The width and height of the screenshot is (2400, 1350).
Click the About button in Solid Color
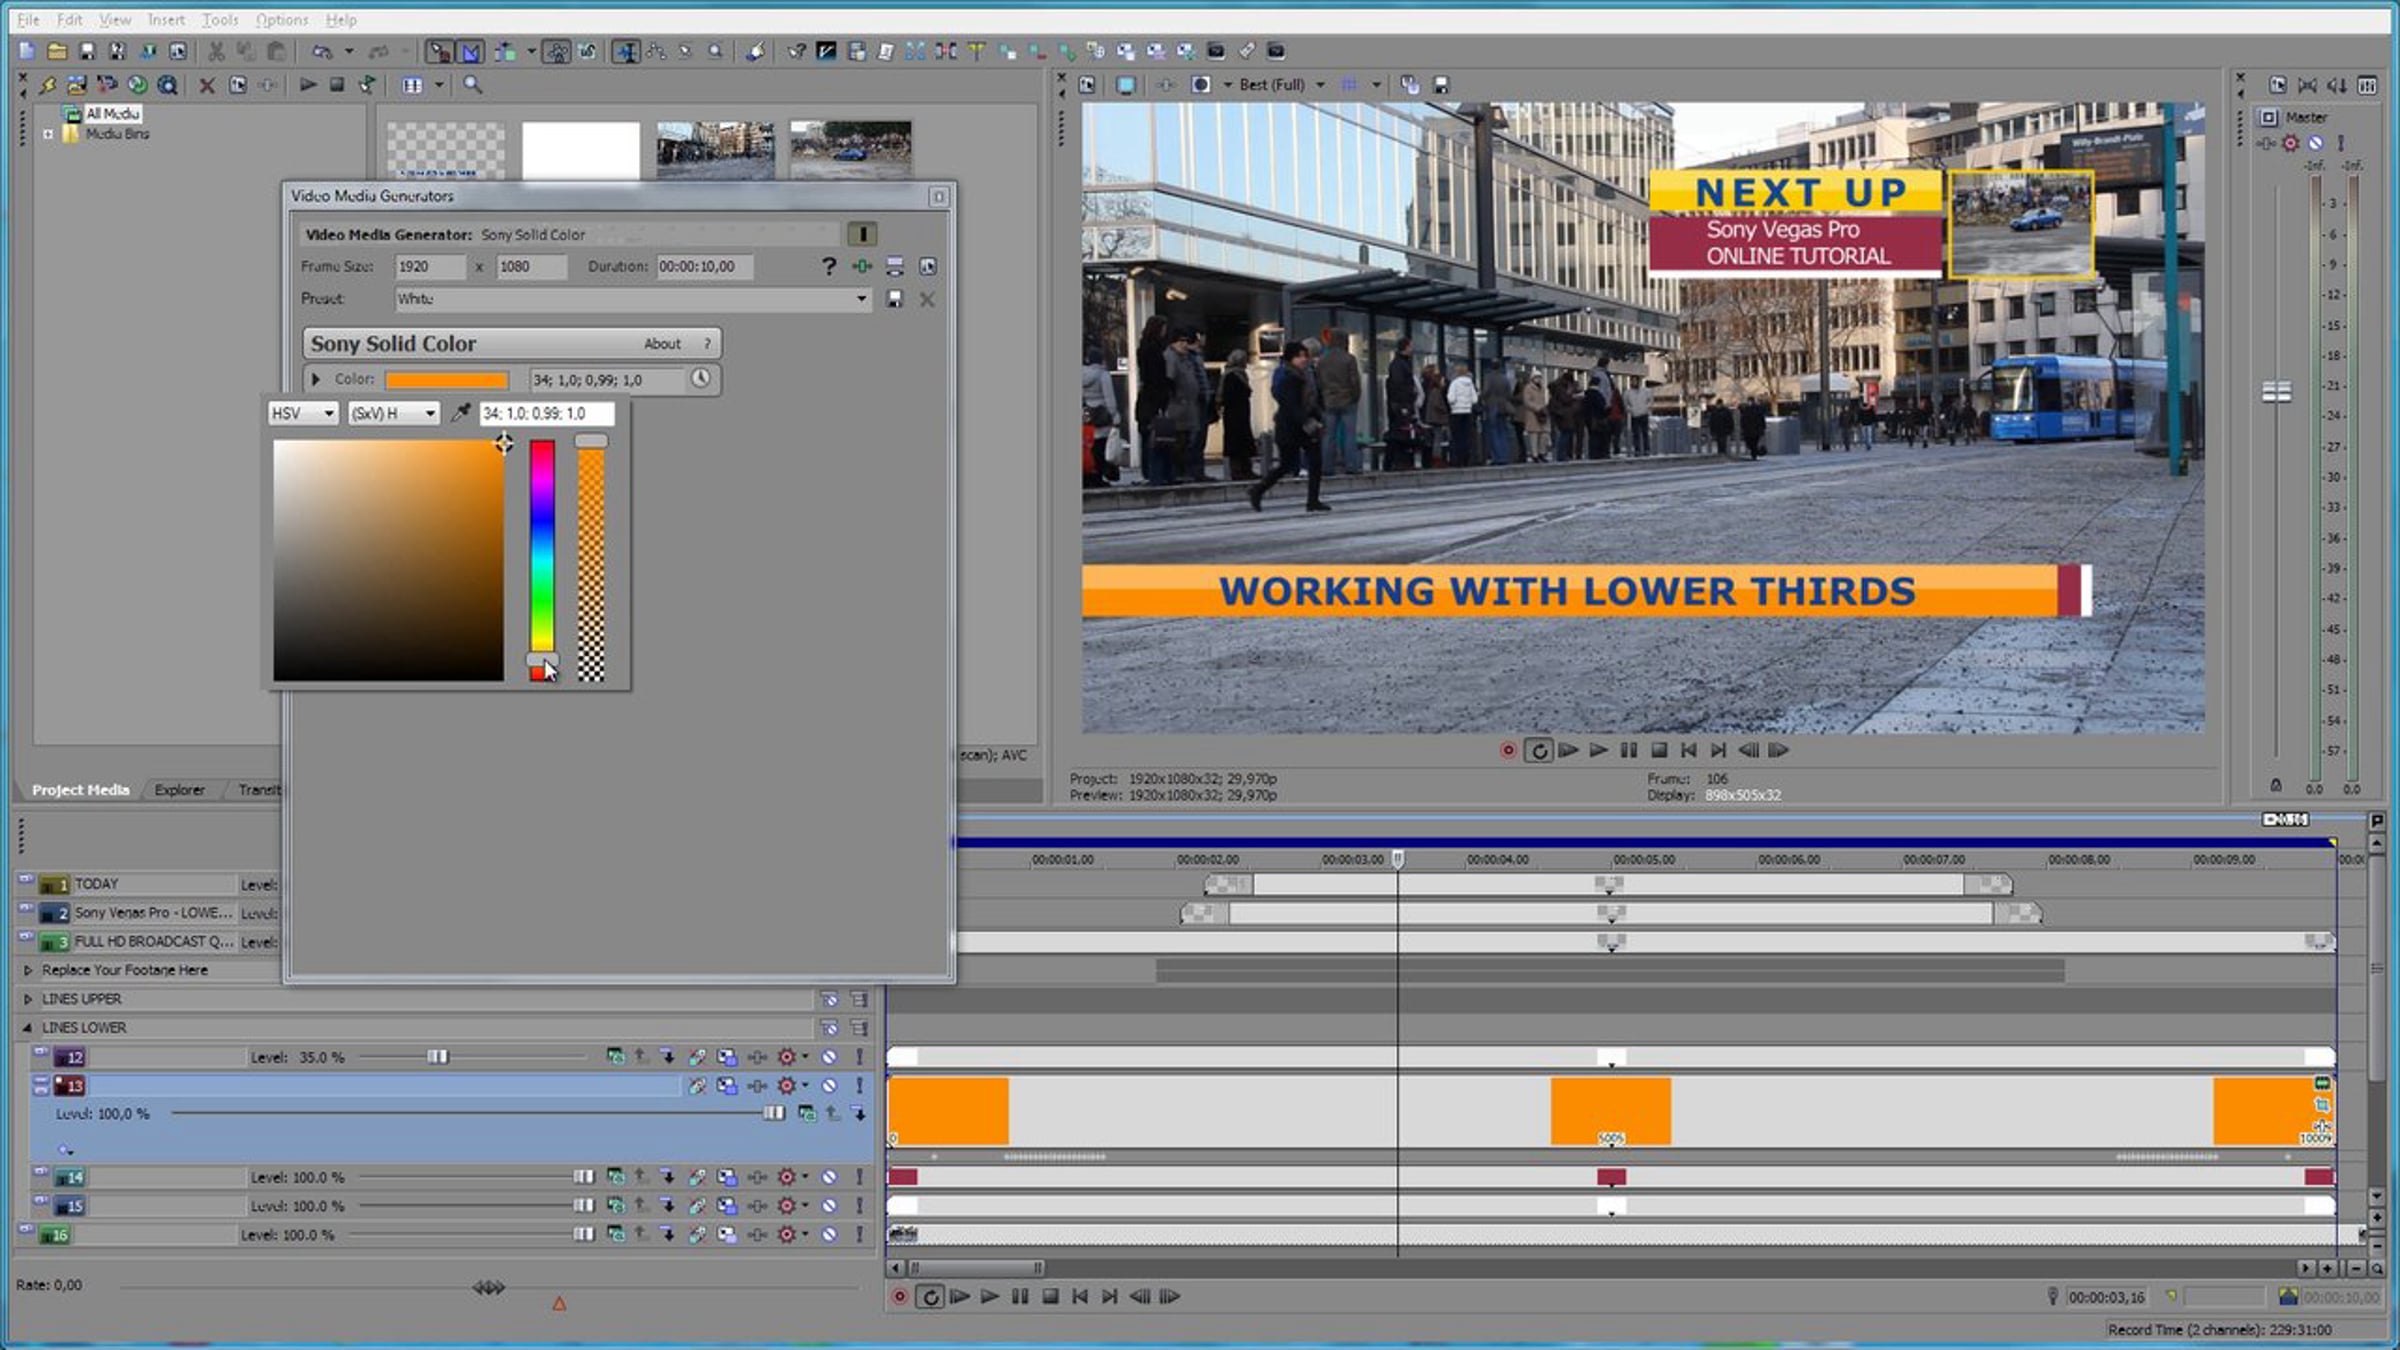(x=662, y=343)
